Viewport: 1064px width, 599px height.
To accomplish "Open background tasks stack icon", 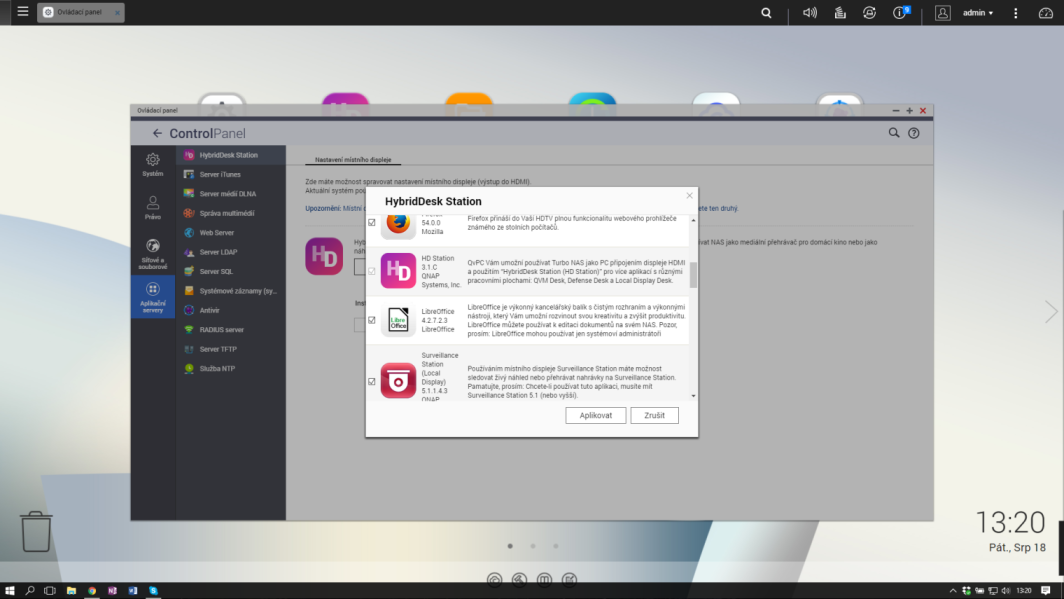I will pyautogui.click(x=840, y=13).
